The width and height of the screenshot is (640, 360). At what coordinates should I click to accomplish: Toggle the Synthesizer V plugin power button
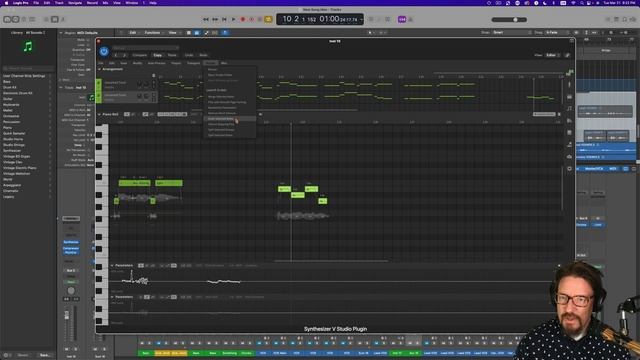[x=104, y=51]
